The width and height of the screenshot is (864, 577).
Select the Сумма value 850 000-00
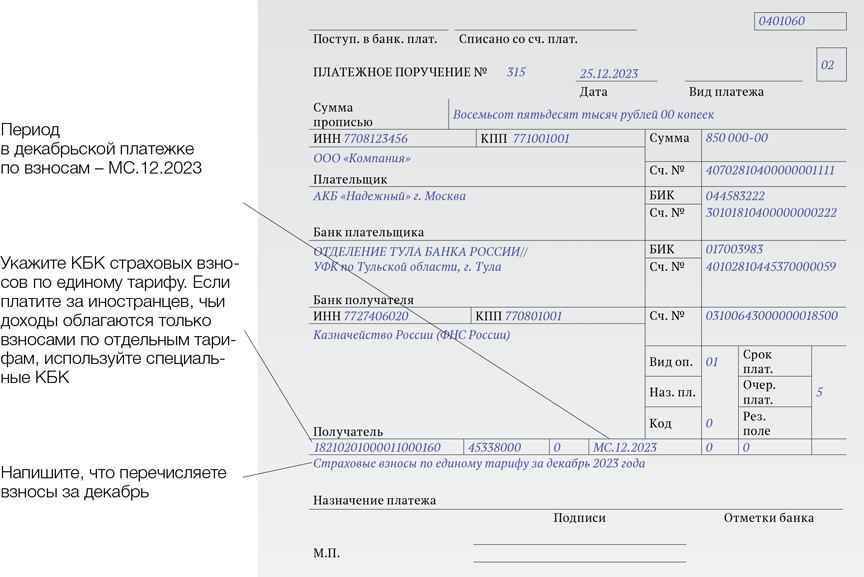tap(737, 139)
